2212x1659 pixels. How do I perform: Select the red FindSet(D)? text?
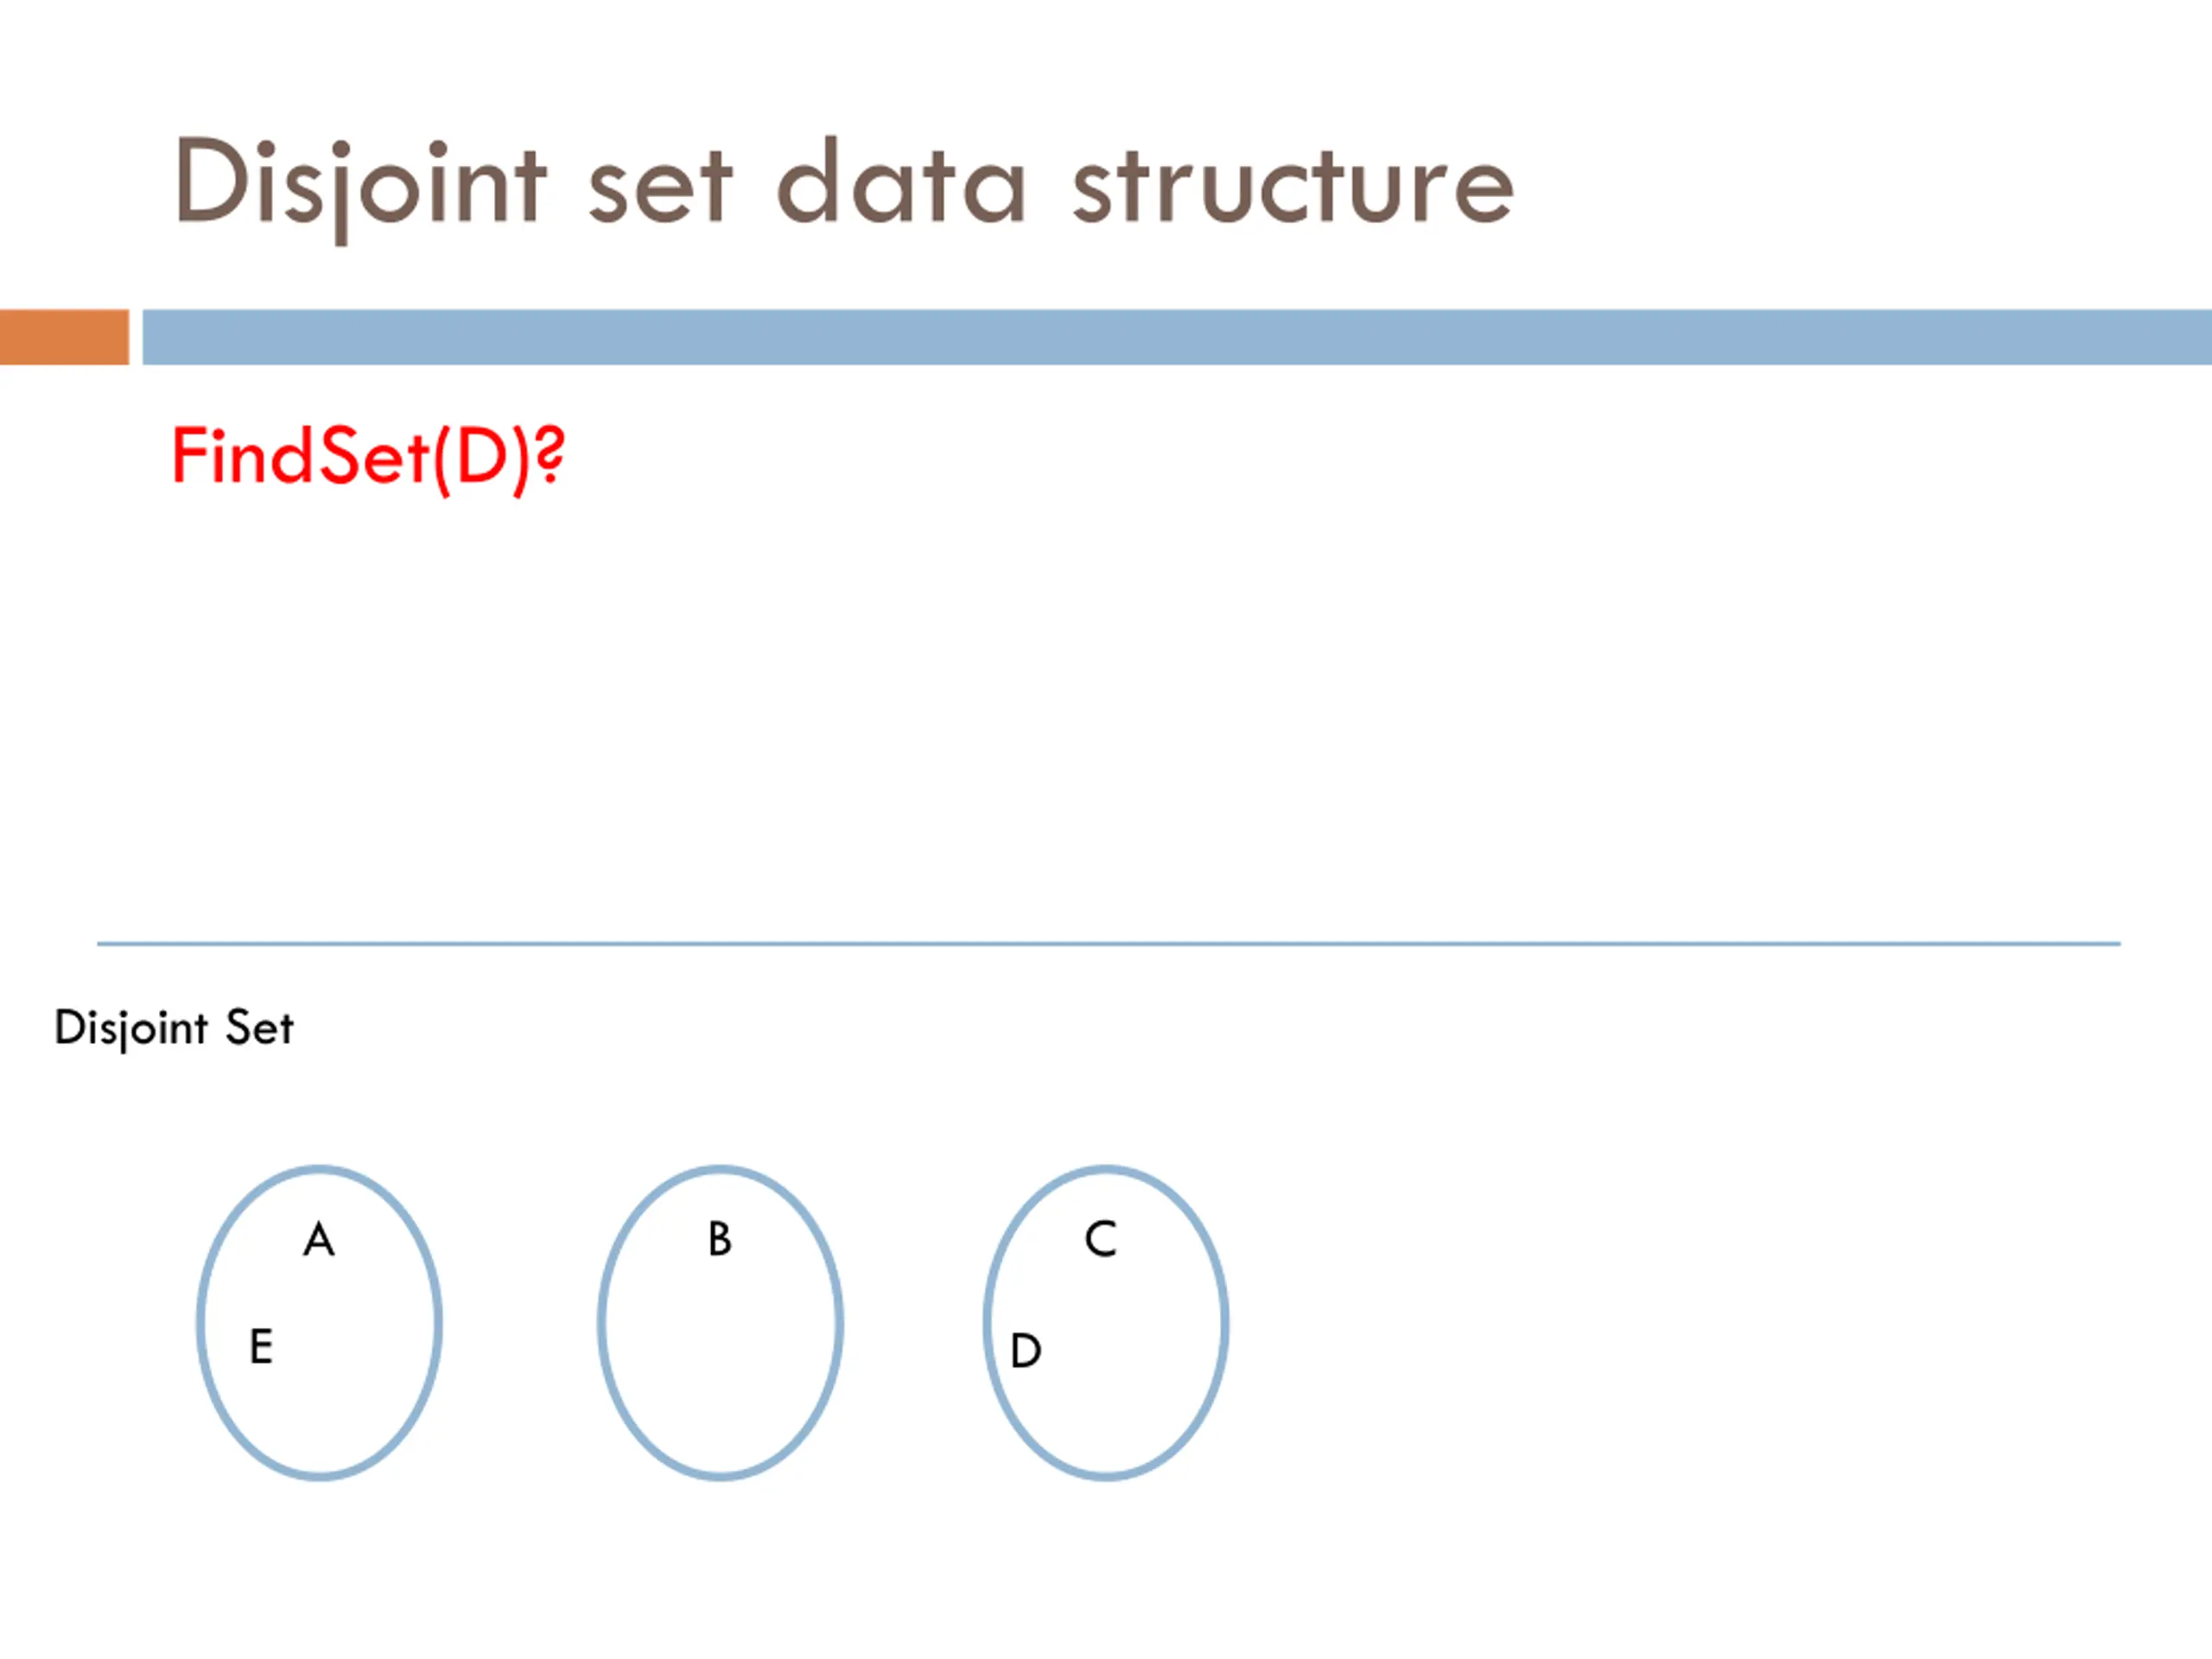(x=368, y=458)
